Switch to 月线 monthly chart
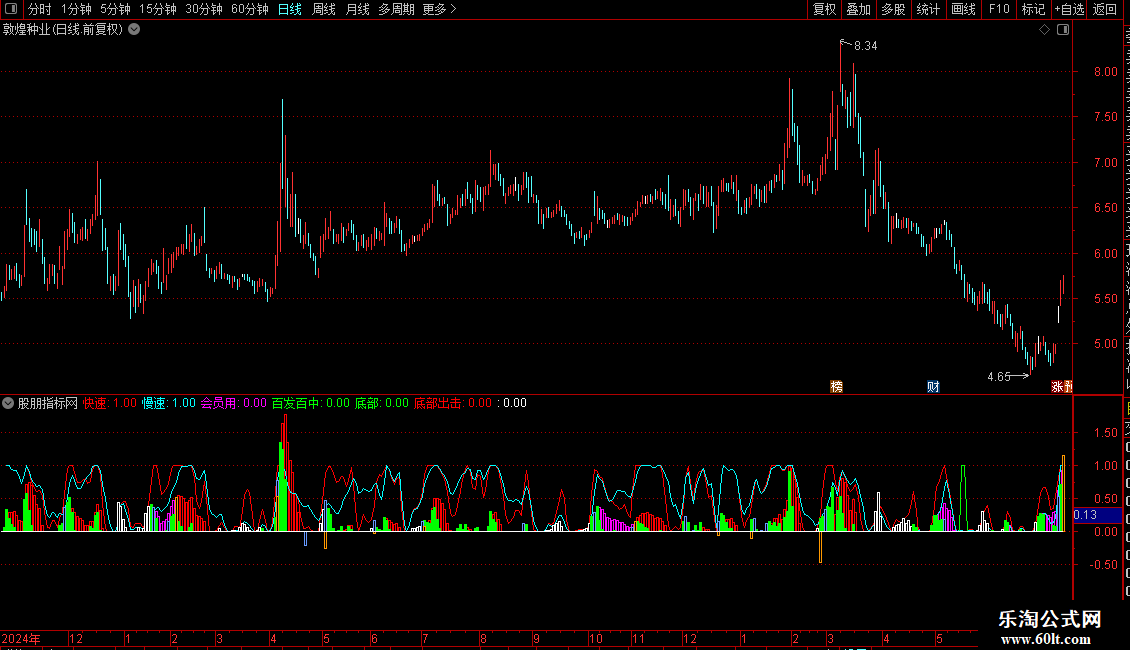This screenshot has width=1130, height=650. [357, 9]
